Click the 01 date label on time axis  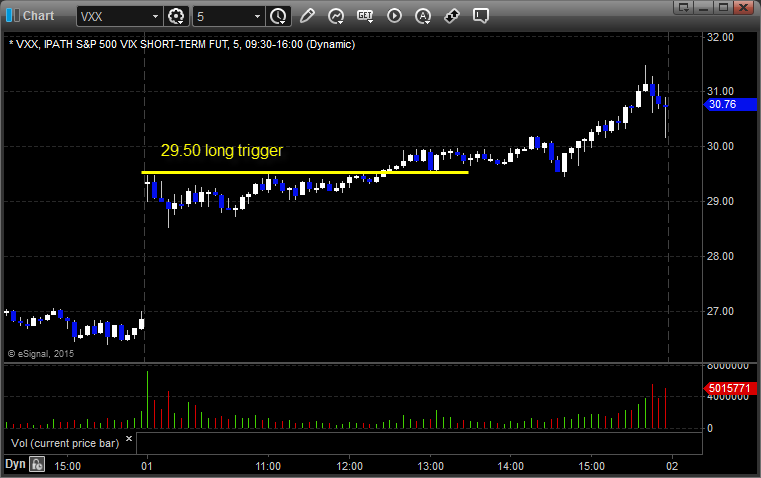(147, 466)
